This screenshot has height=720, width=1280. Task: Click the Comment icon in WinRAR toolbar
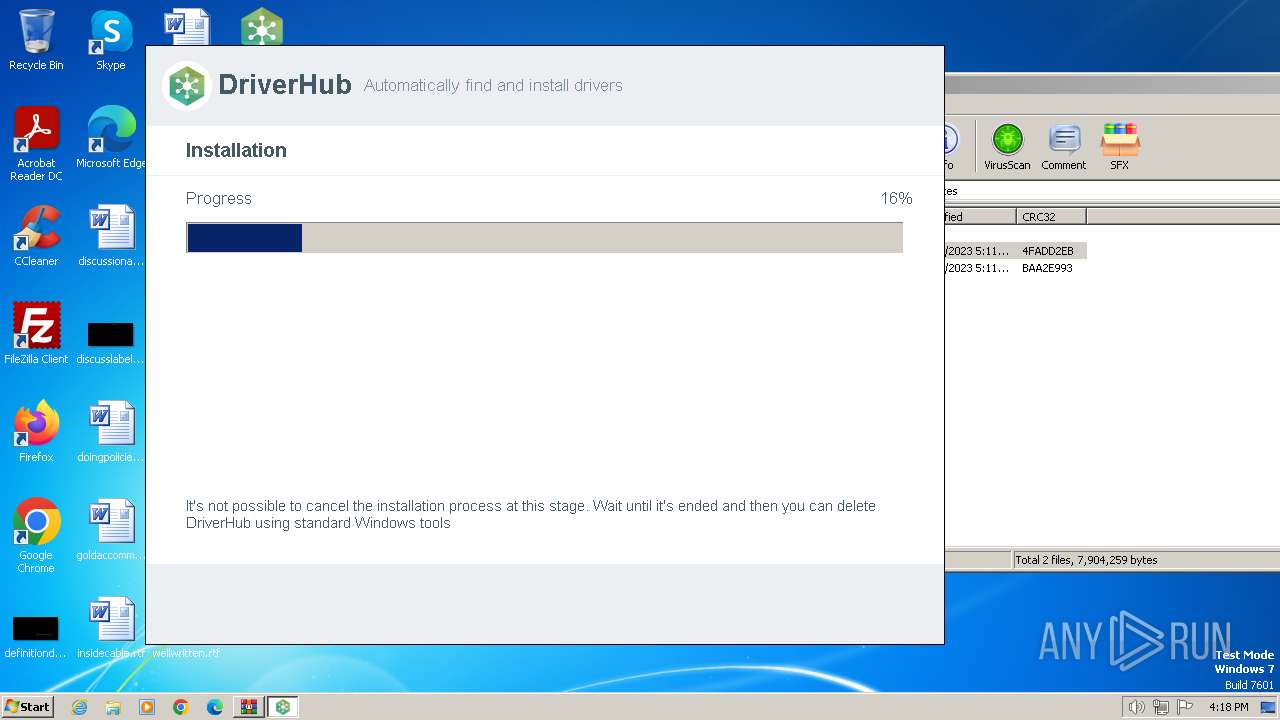point(1063,147)
